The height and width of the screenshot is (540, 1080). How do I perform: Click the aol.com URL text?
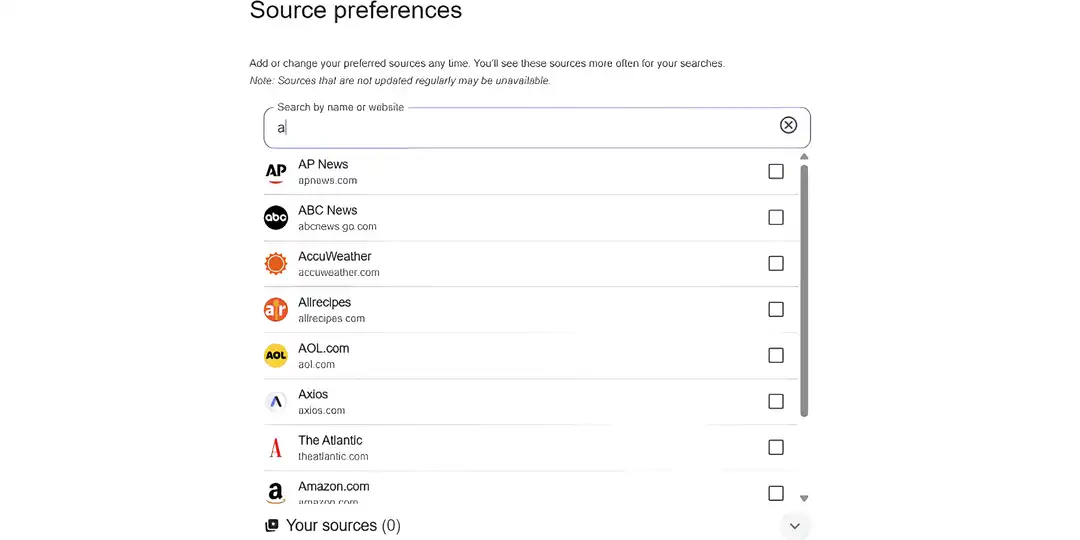coord(316,364)
